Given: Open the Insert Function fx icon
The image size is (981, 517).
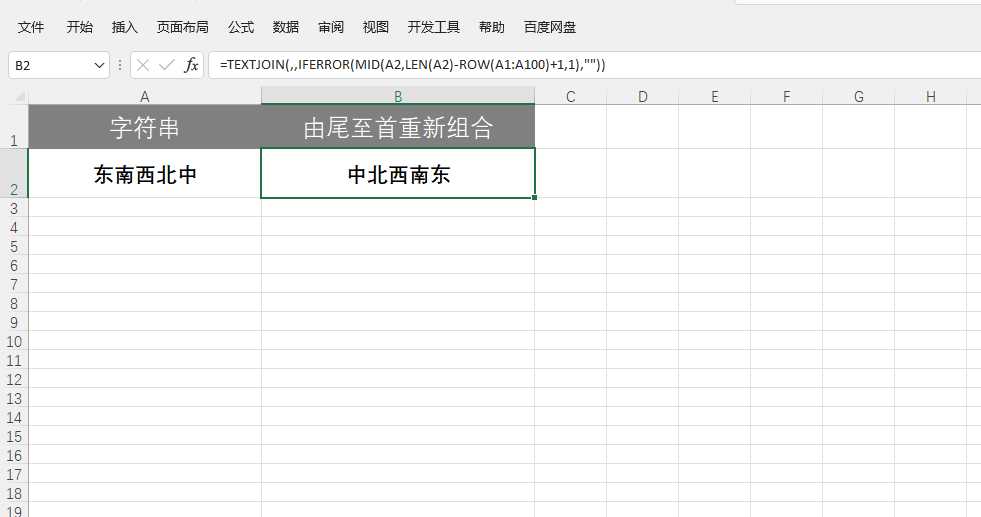Looking at the screenshot, I should coord(191,65).
